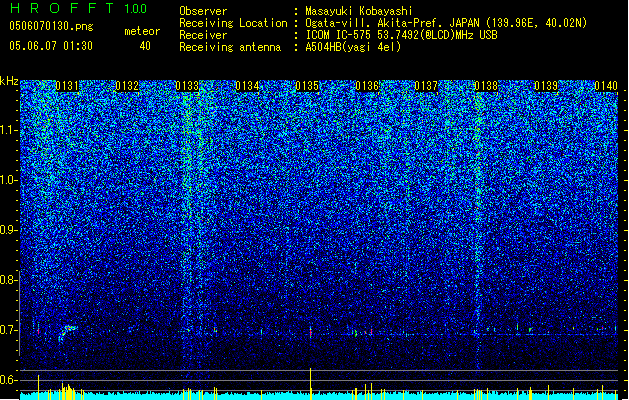This screenshot has width=629, height=400.
Task: Click the kHz axis unit label
Action: click(x=9, y=81)
